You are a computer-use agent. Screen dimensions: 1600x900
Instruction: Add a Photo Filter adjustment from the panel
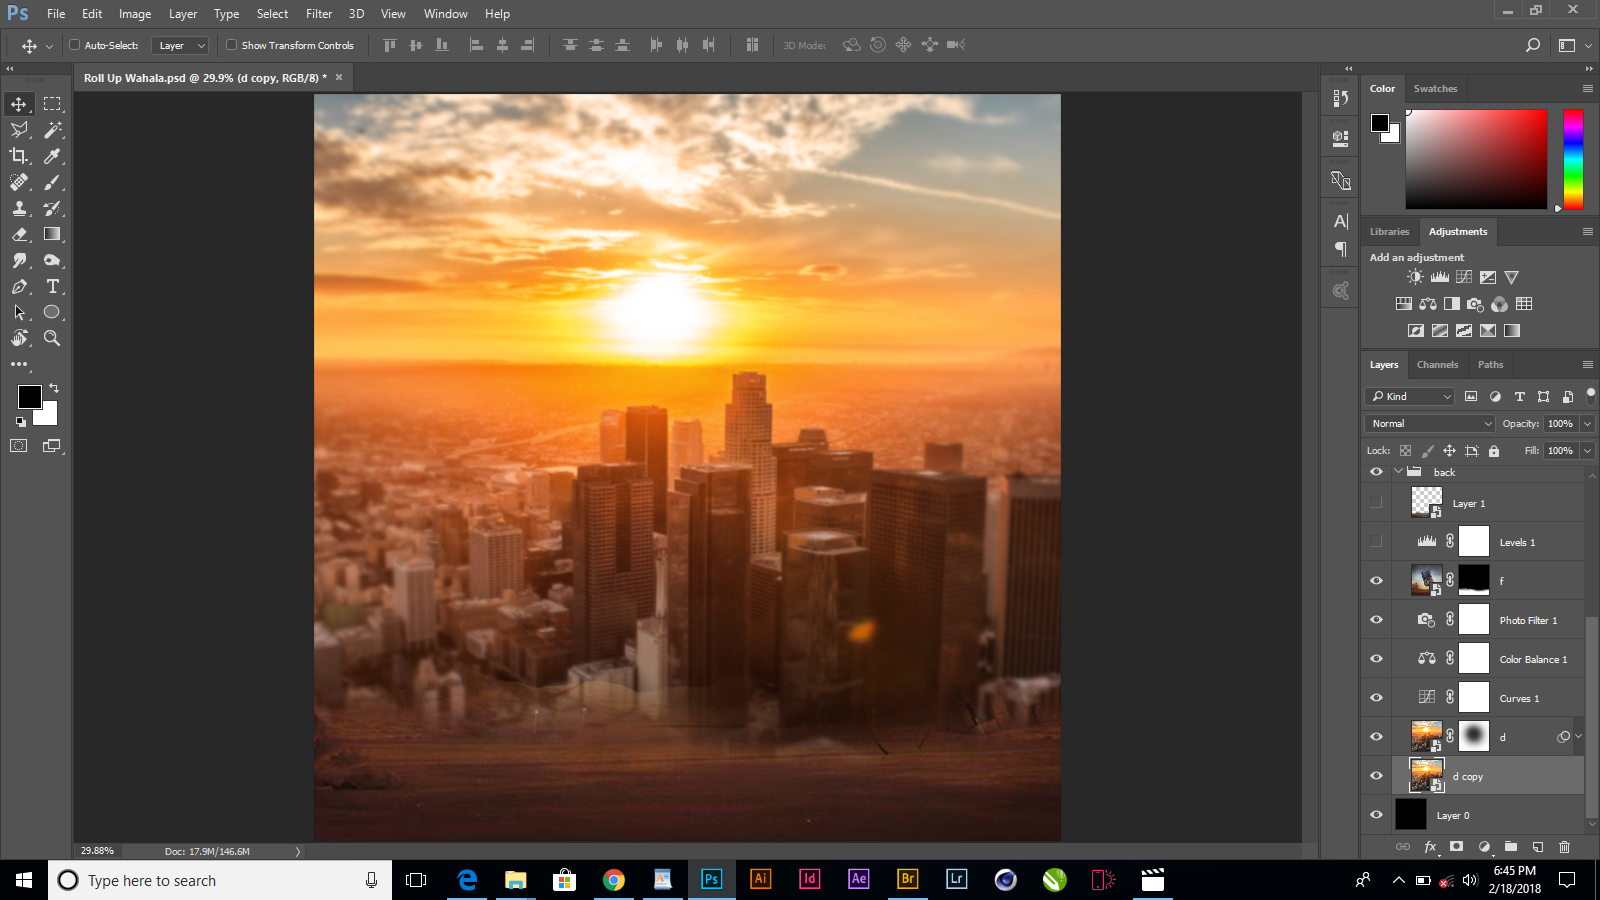[x=1475, y=304]
